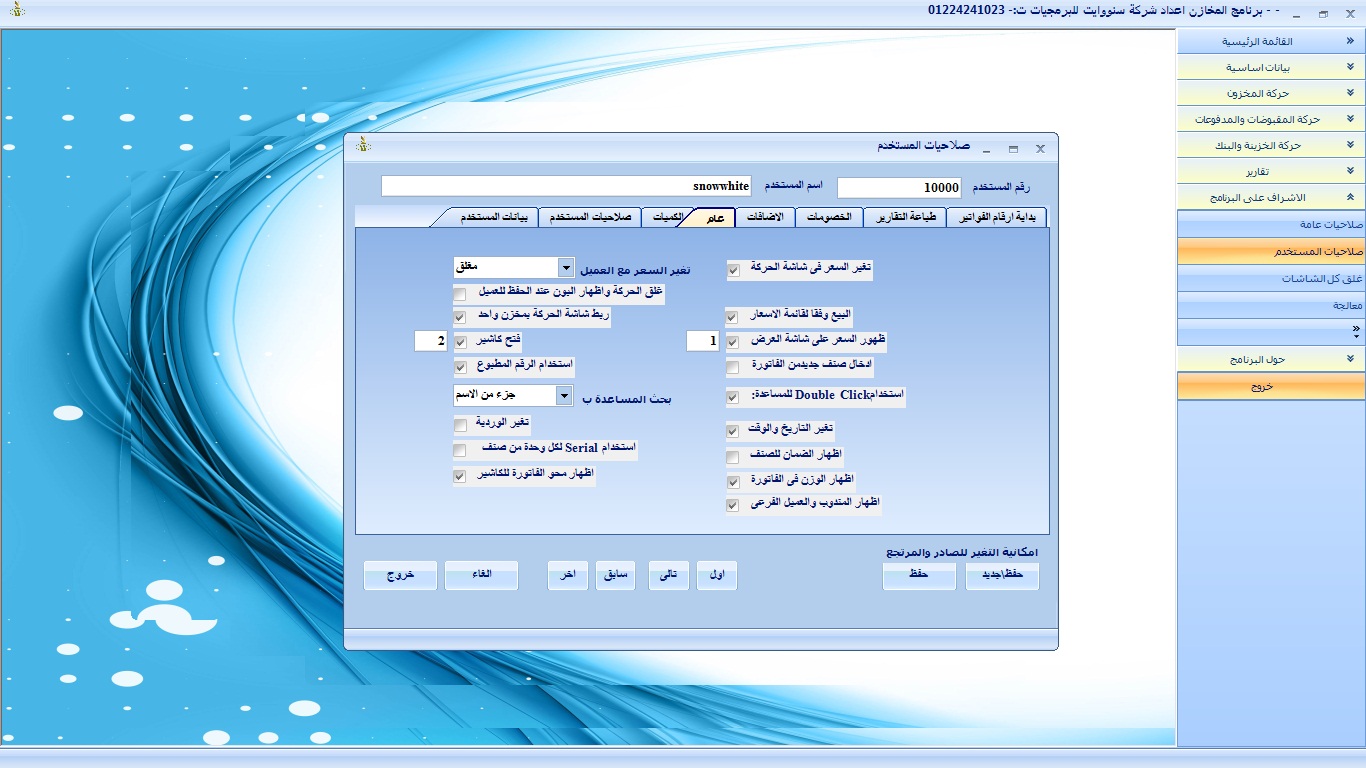Click the chevron icon beside بيانات اساسية

tap(1350, 68)
